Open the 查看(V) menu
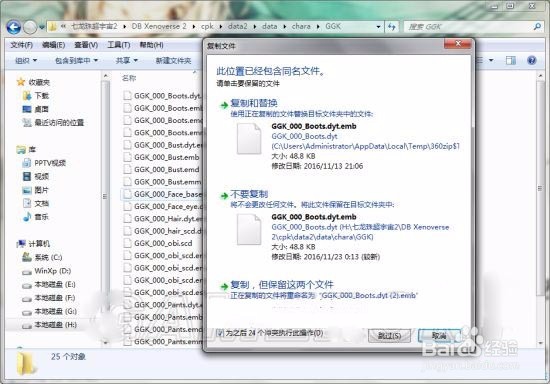 click(x=86, y=45)
